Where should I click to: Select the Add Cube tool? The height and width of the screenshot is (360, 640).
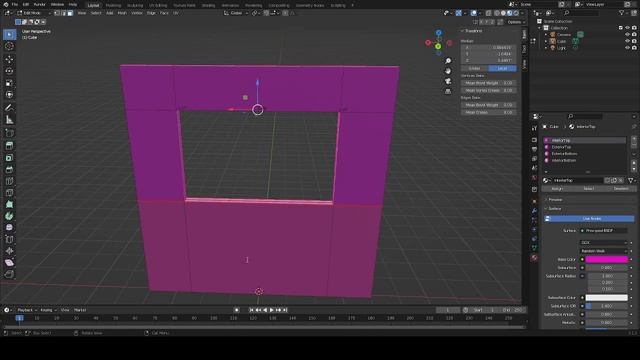(9, 133)
